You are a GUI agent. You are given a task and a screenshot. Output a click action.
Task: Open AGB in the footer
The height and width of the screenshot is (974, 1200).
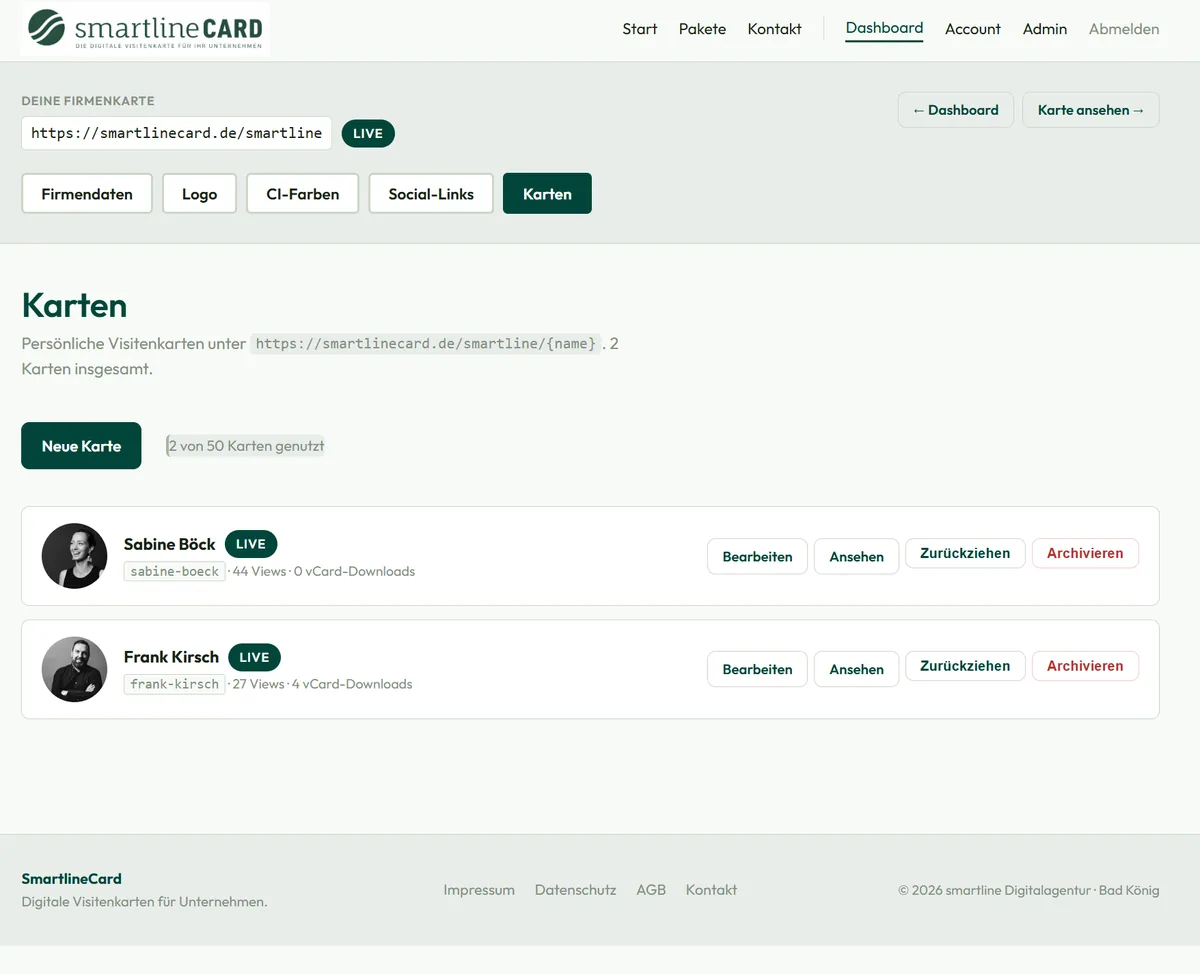tap(651, 890)
